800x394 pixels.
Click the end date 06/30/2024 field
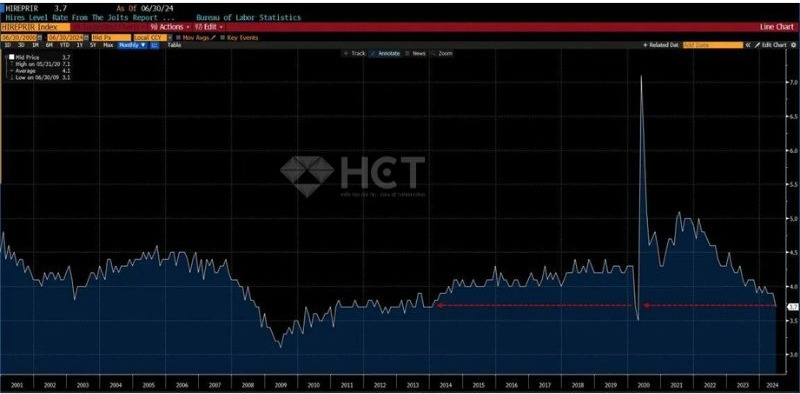tap(65, 38)
